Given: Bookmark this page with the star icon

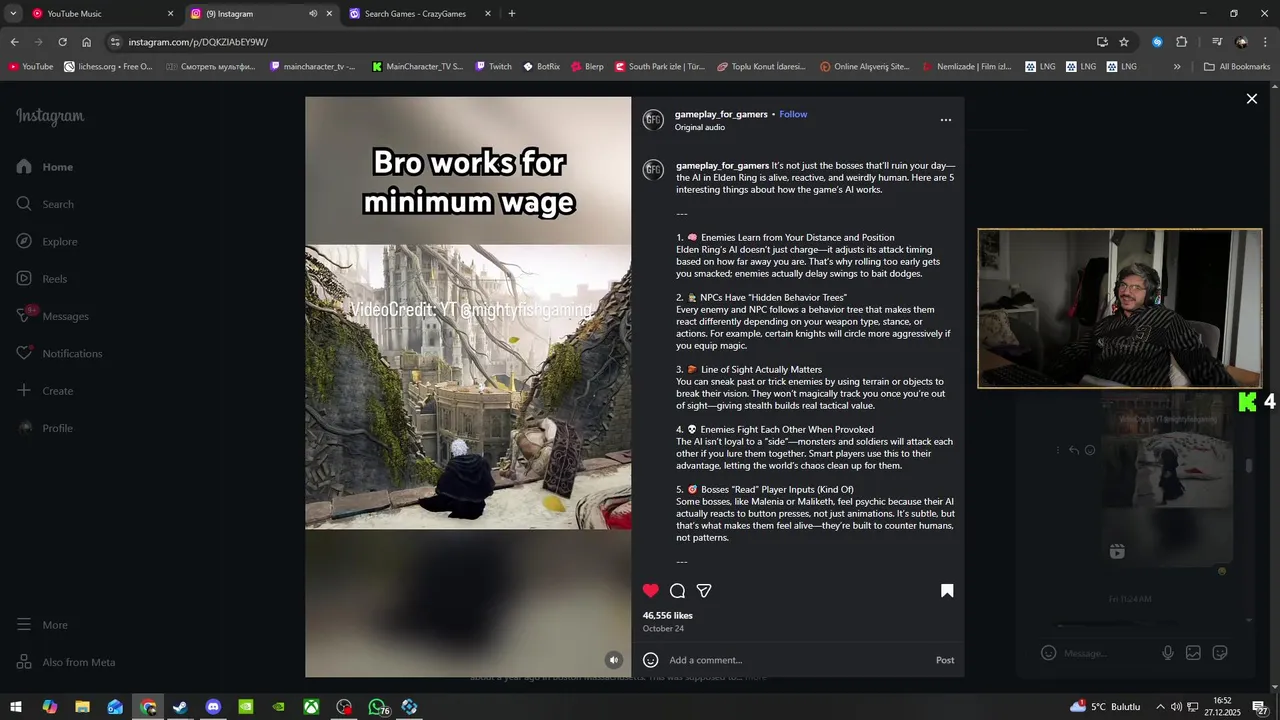Looking at the screenshot, I should click(x=1124, y=42).
